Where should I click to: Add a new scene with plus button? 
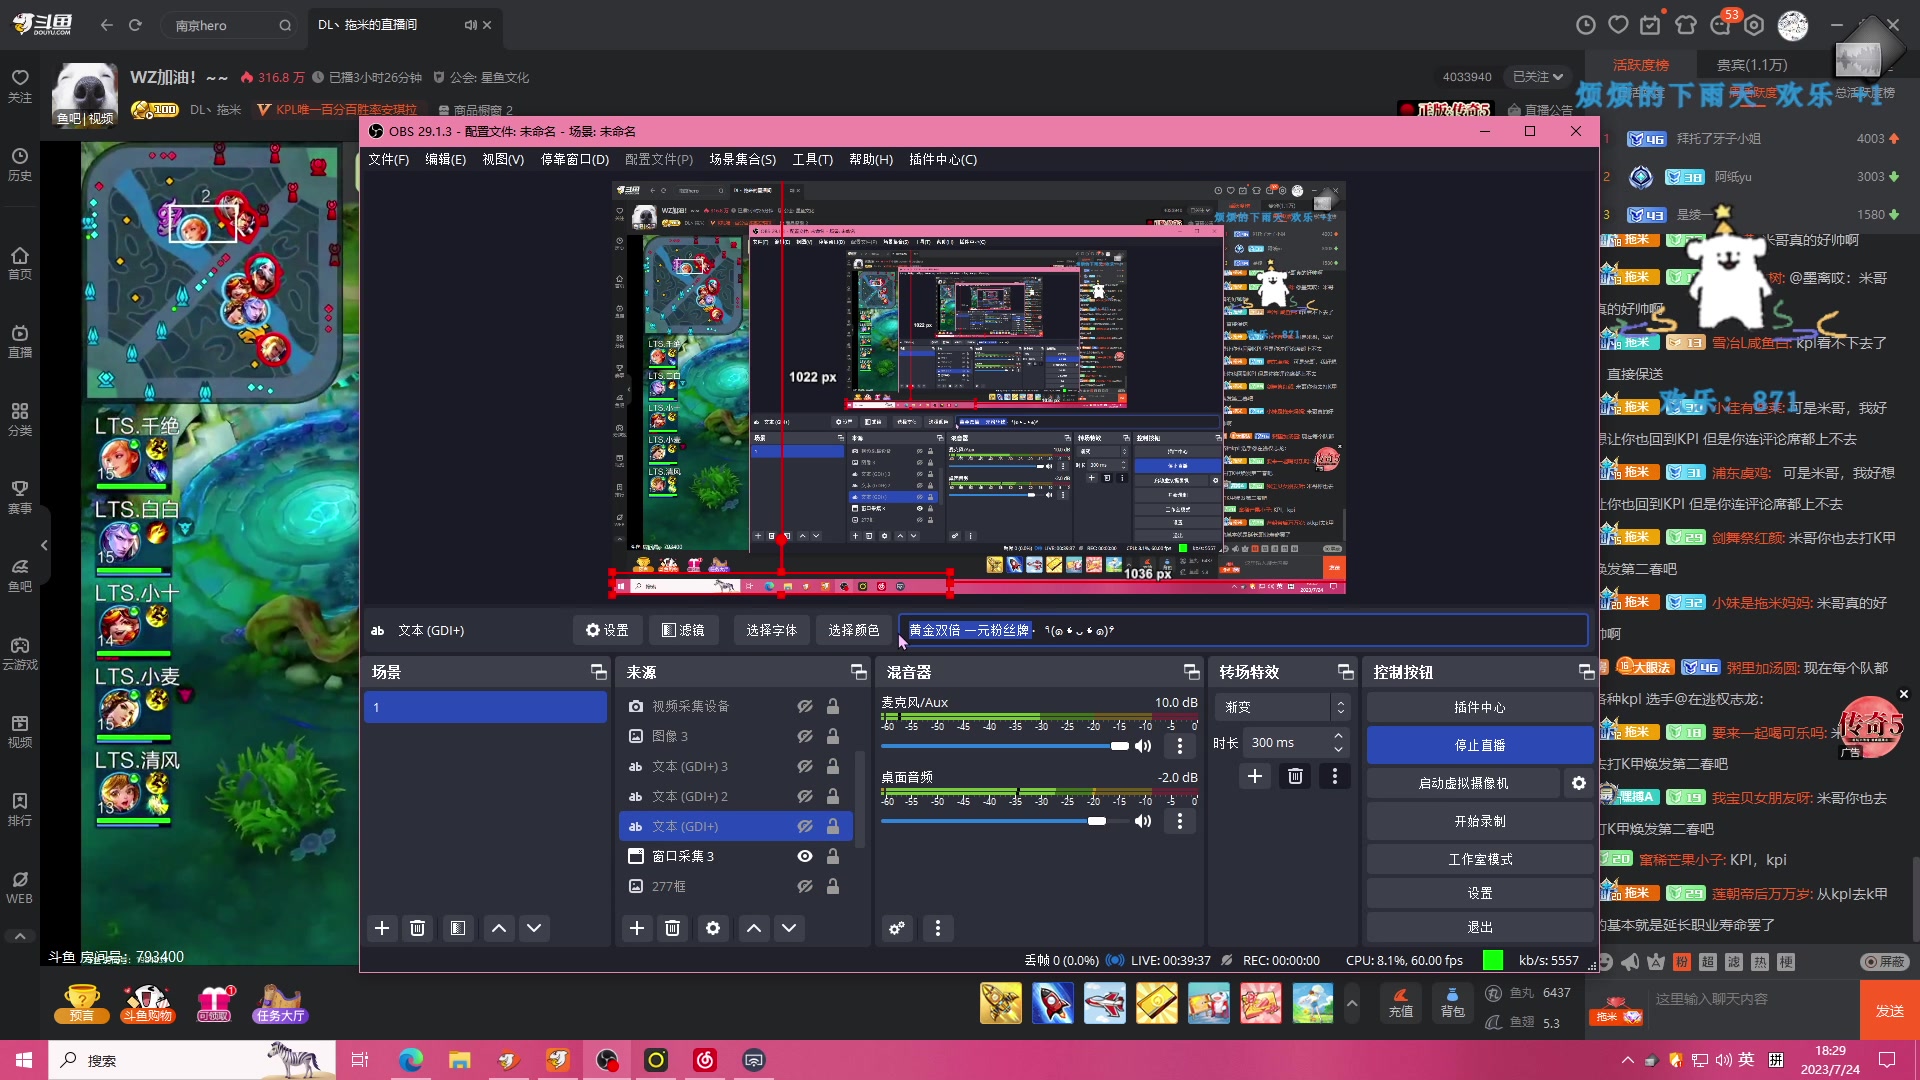click(x=382, y=928)
